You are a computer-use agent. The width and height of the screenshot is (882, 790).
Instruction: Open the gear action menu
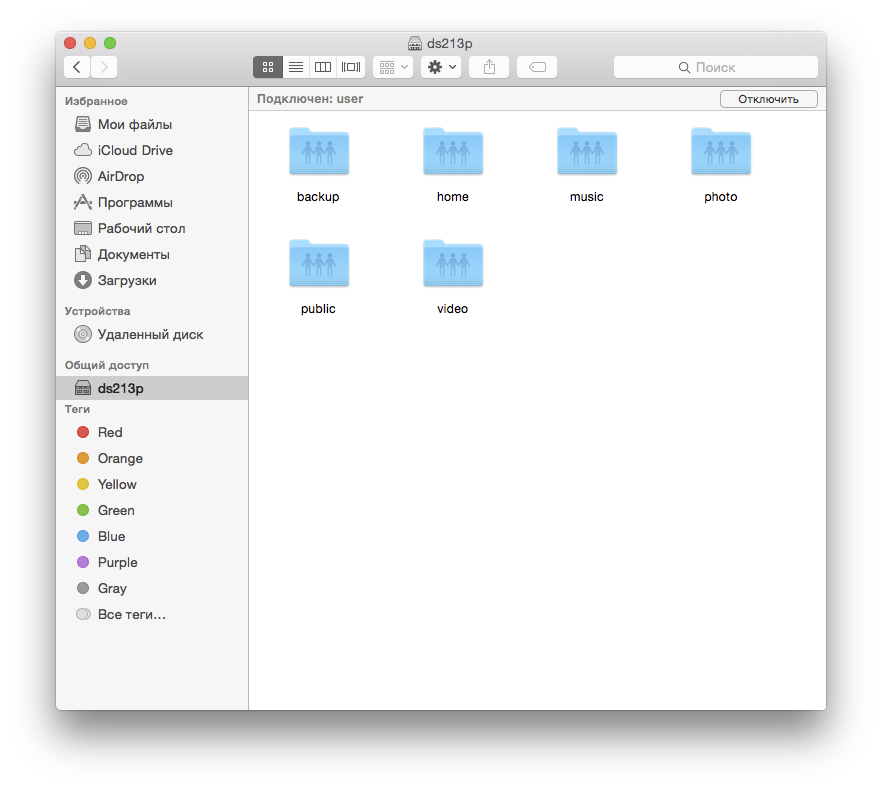click(x=441, y=67)
